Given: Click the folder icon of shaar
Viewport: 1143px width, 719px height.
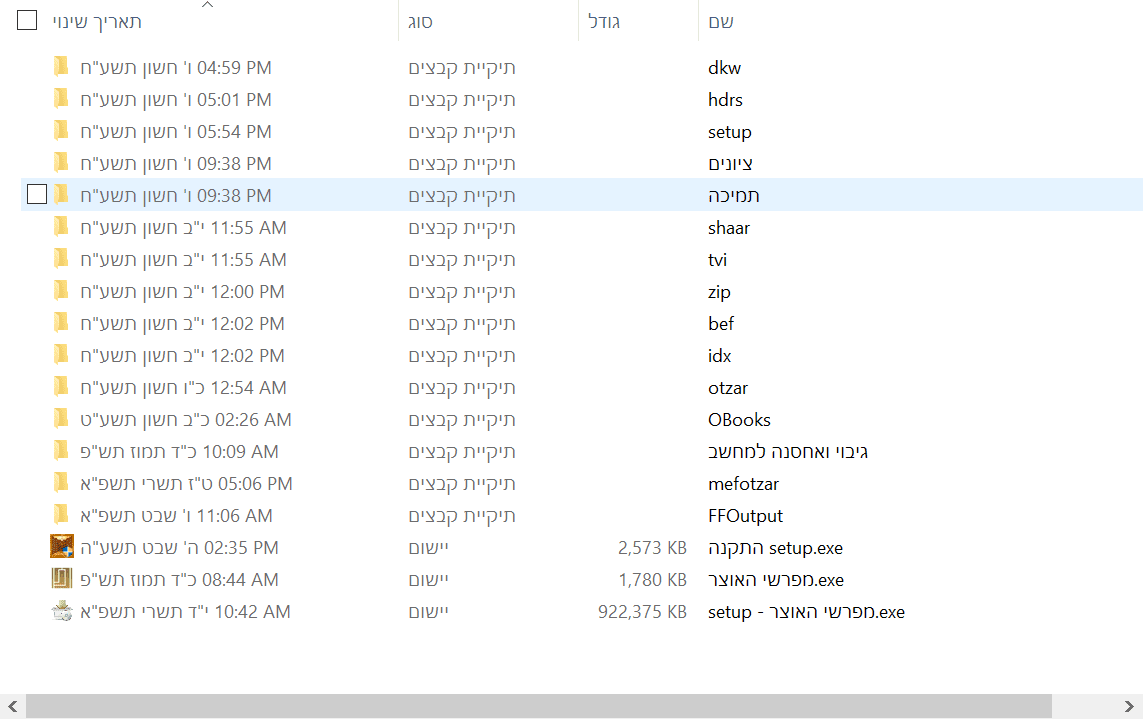Looking at the screenshot, I should pyautogui.click(x=61, y=228).
